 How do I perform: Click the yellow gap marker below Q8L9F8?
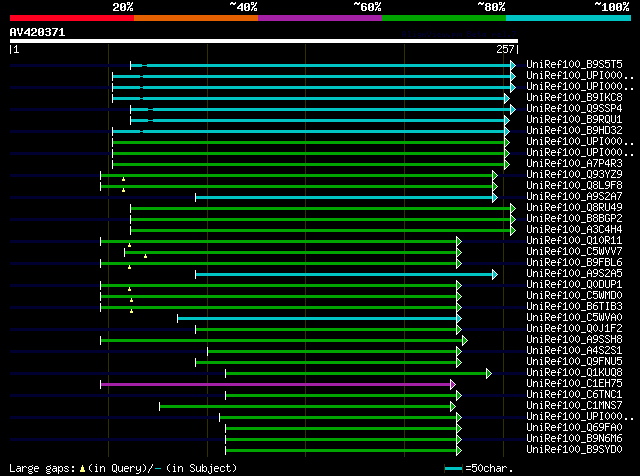tap(123, 190)
